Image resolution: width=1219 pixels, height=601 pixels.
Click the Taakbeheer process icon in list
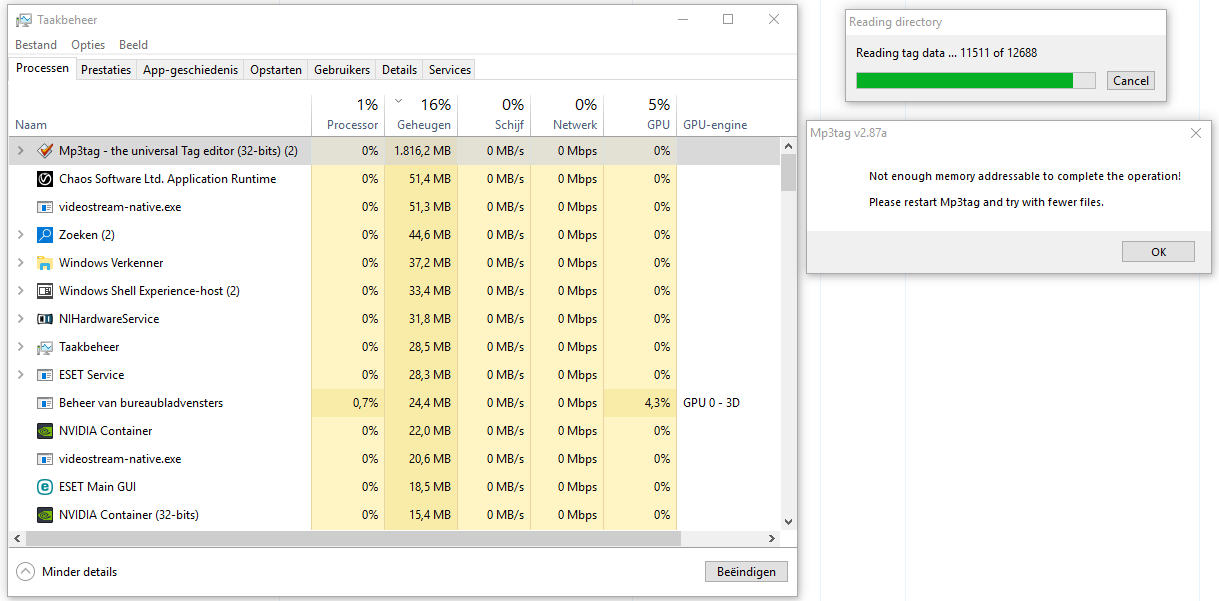point(45,347)
